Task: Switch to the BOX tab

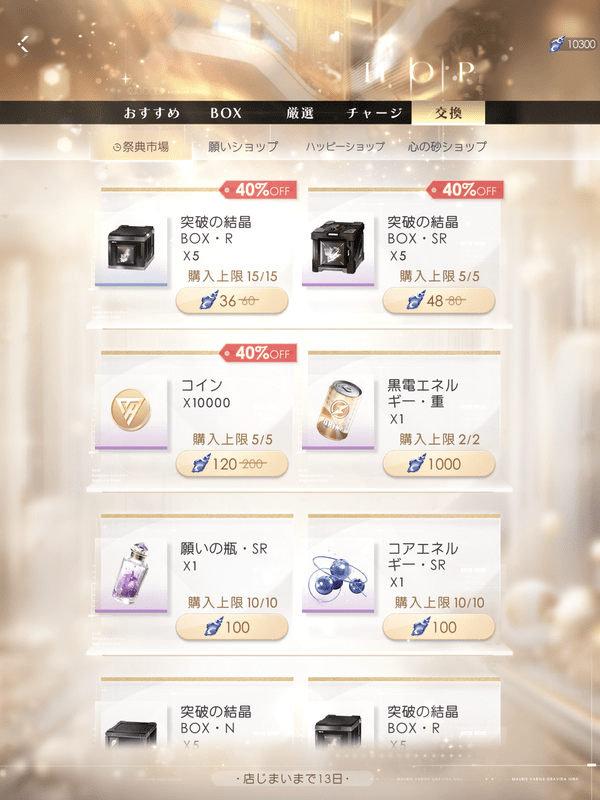Action: tap(226, 113)
